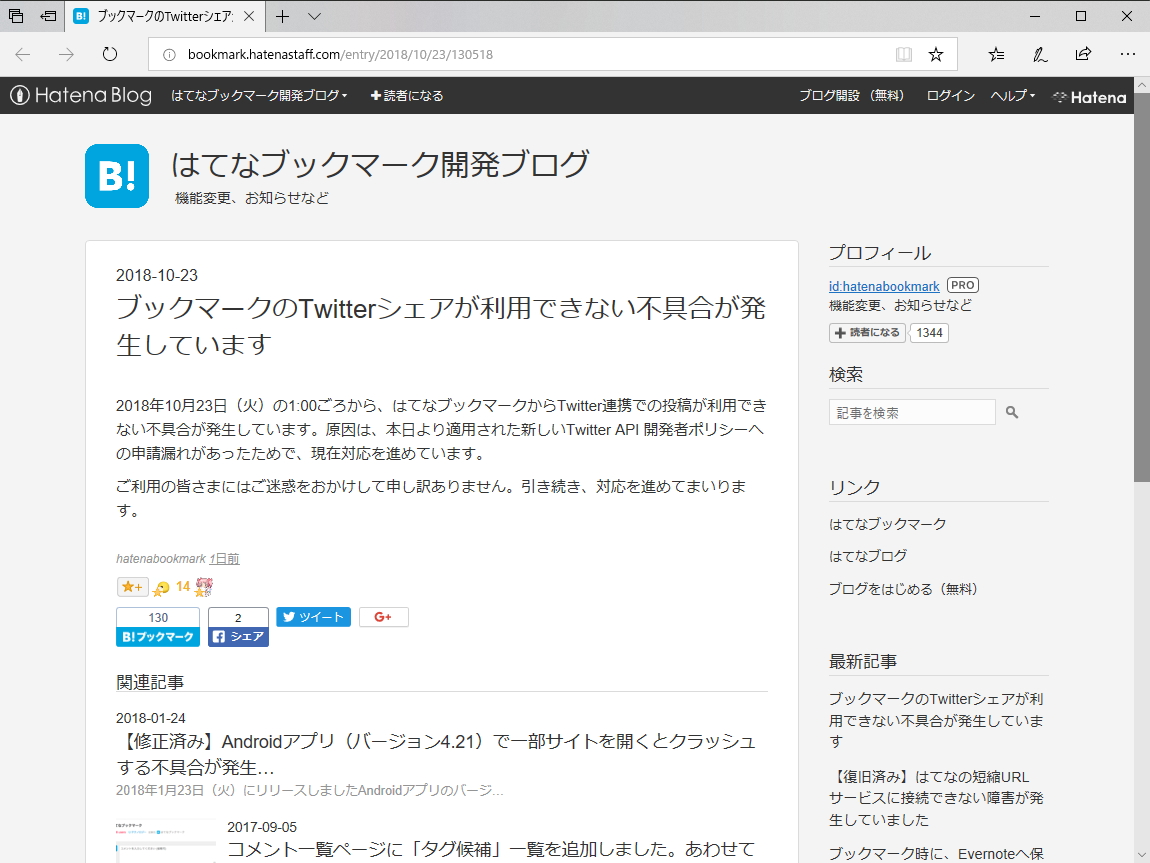Click the Hatena logo at top right

(1089, 96)
